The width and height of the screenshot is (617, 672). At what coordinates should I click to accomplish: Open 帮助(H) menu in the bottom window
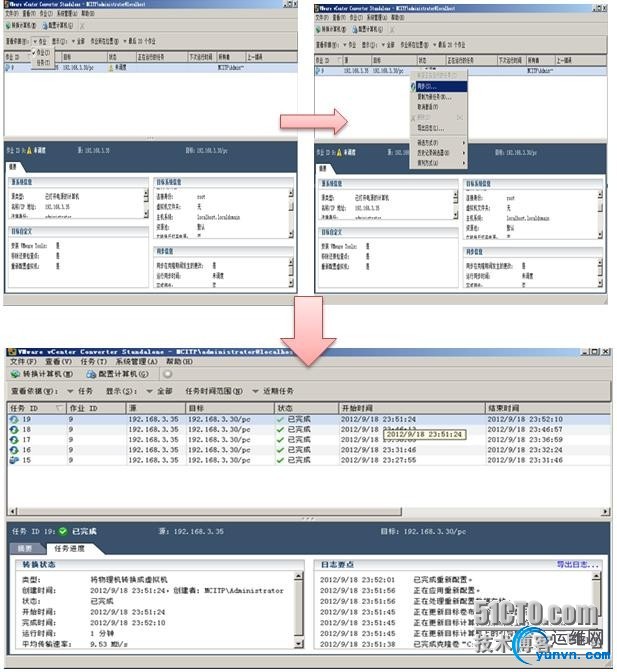tap(179, 362)
